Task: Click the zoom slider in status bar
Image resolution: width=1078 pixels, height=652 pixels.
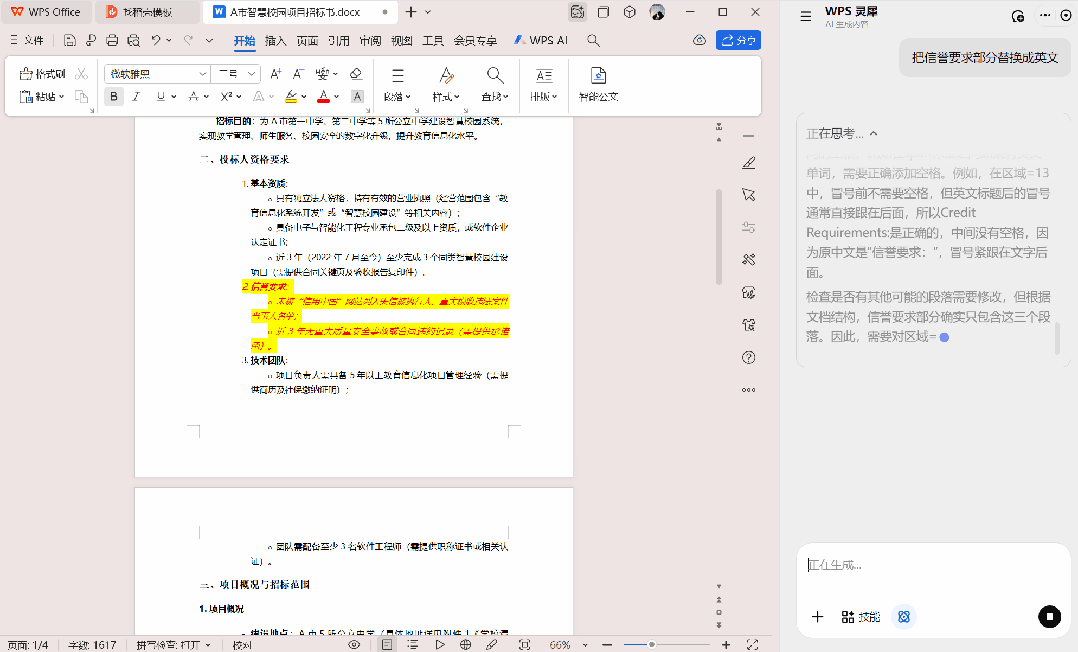Action: pos(652,645)
